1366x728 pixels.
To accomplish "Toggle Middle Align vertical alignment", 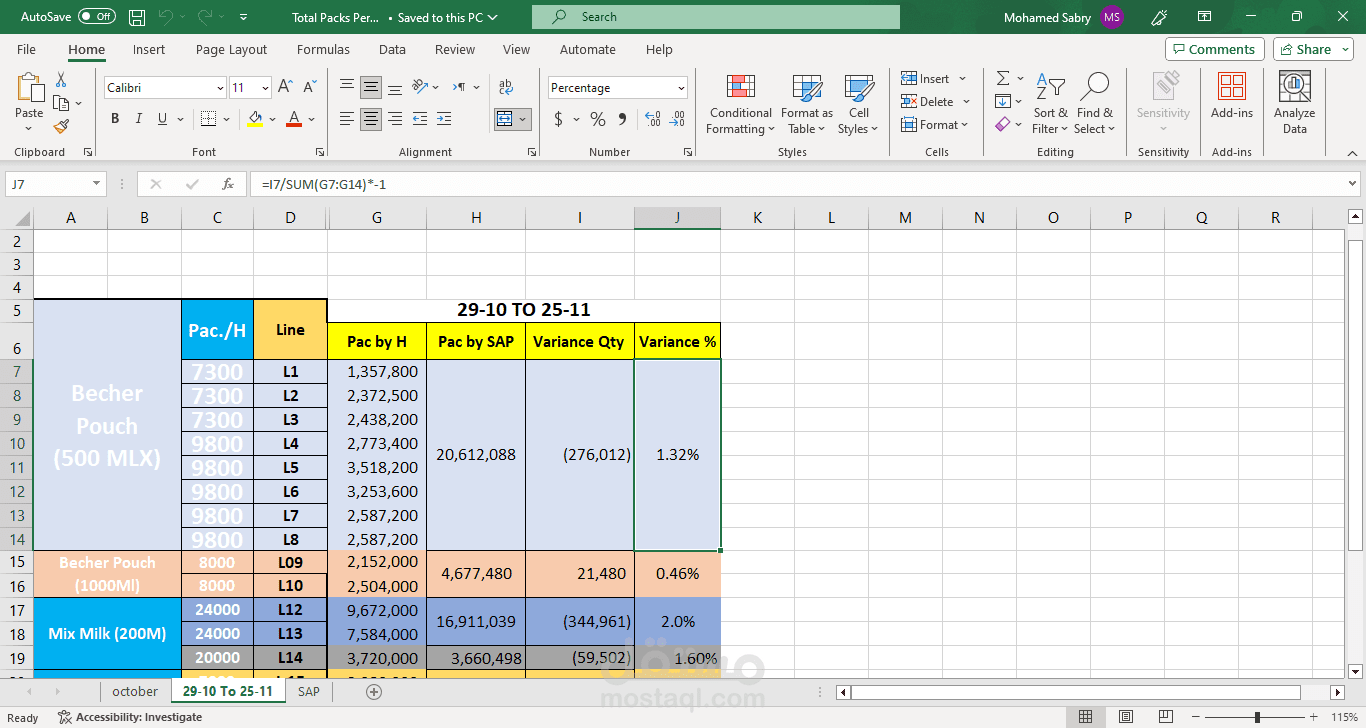I will tap(371, 88).
